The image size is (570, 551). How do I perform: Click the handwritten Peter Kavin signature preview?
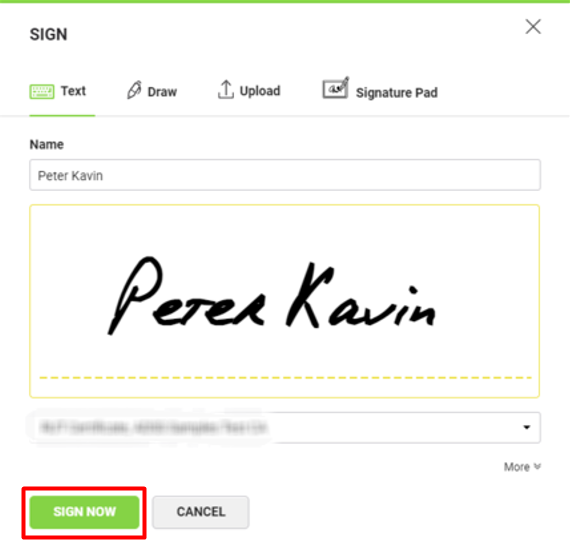tap(272, 295)
